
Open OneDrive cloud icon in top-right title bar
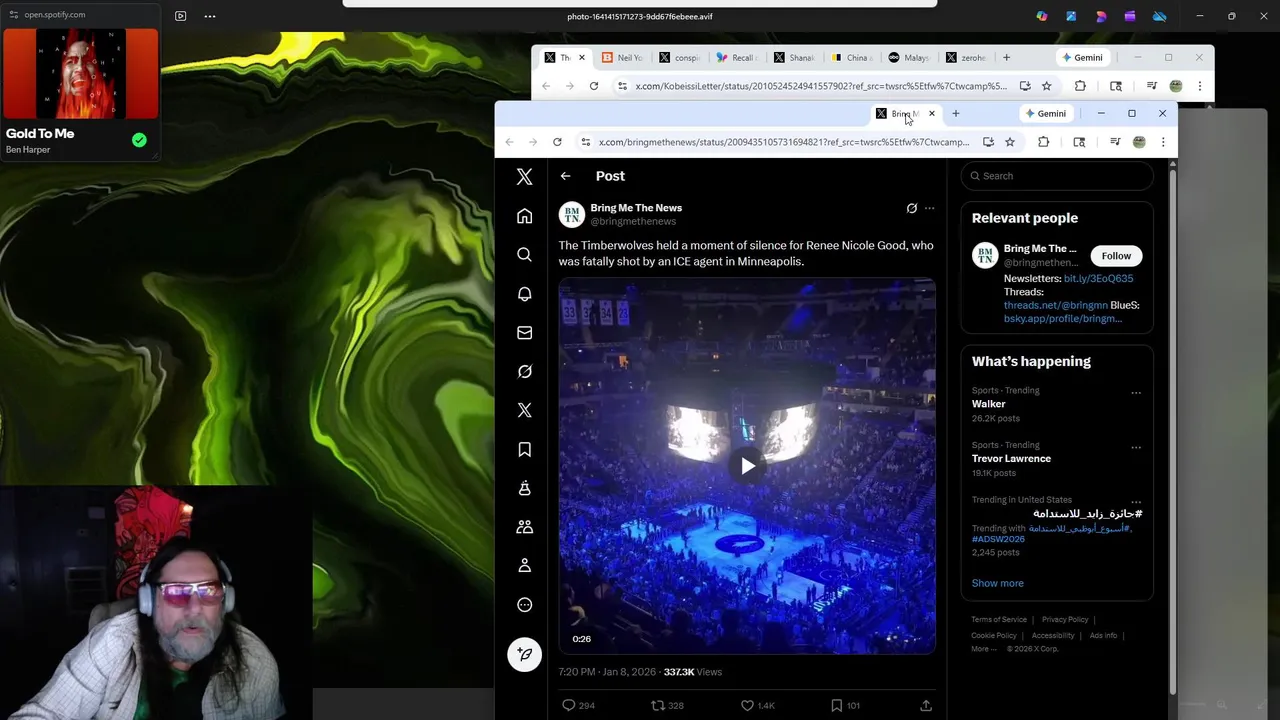click(x=1159, y=16)
